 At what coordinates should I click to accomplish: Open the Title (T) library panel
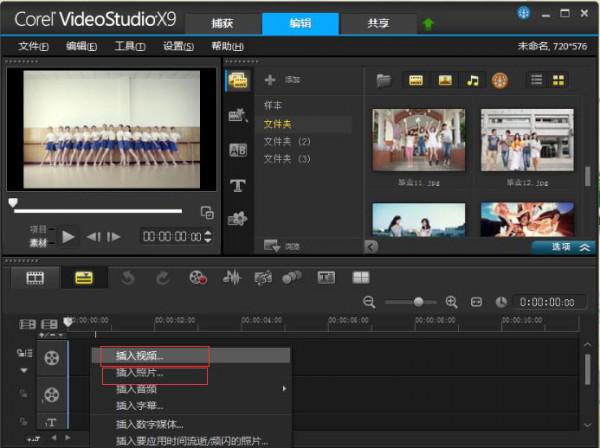pyautogui.click(x=238, y=185)
